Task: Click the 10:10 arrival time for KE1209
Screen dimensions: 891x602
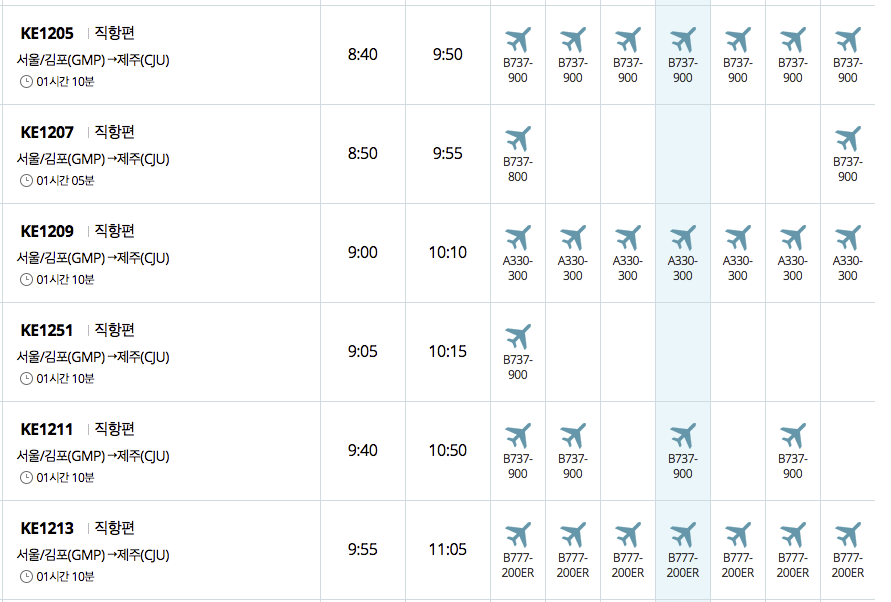Action: point(448,252)
